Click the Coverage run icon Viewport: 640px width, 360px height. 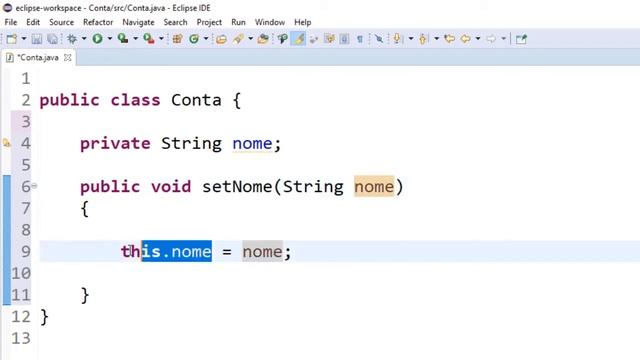(x=122, y=39)
